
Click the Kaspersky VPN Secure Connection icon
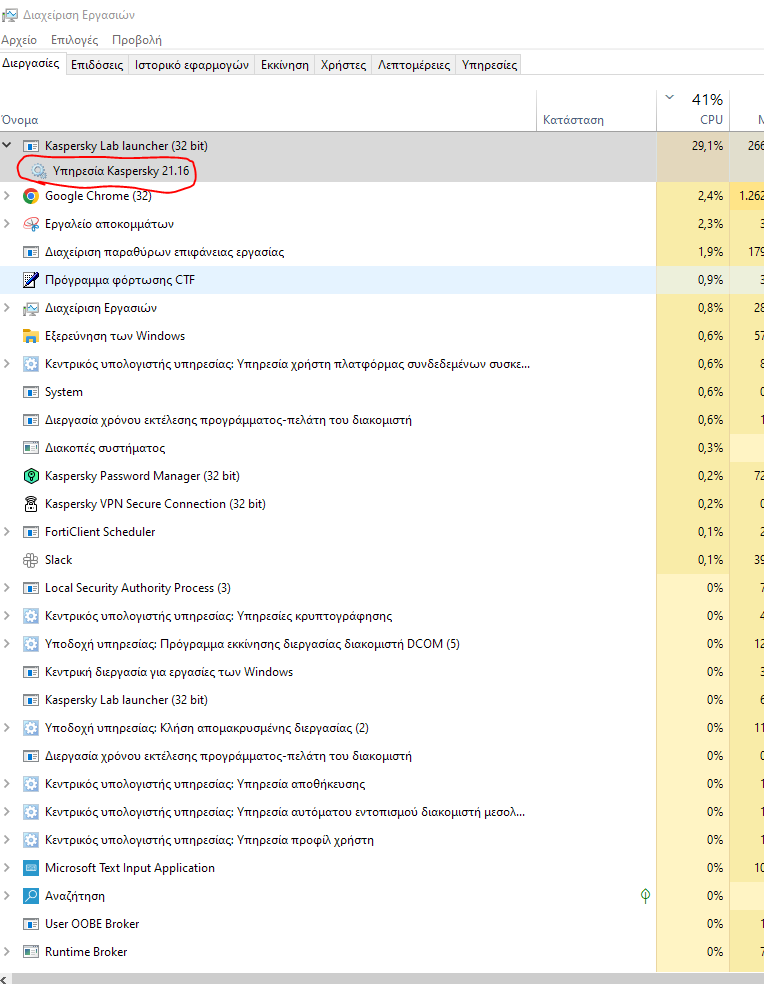tap(31, 504)
